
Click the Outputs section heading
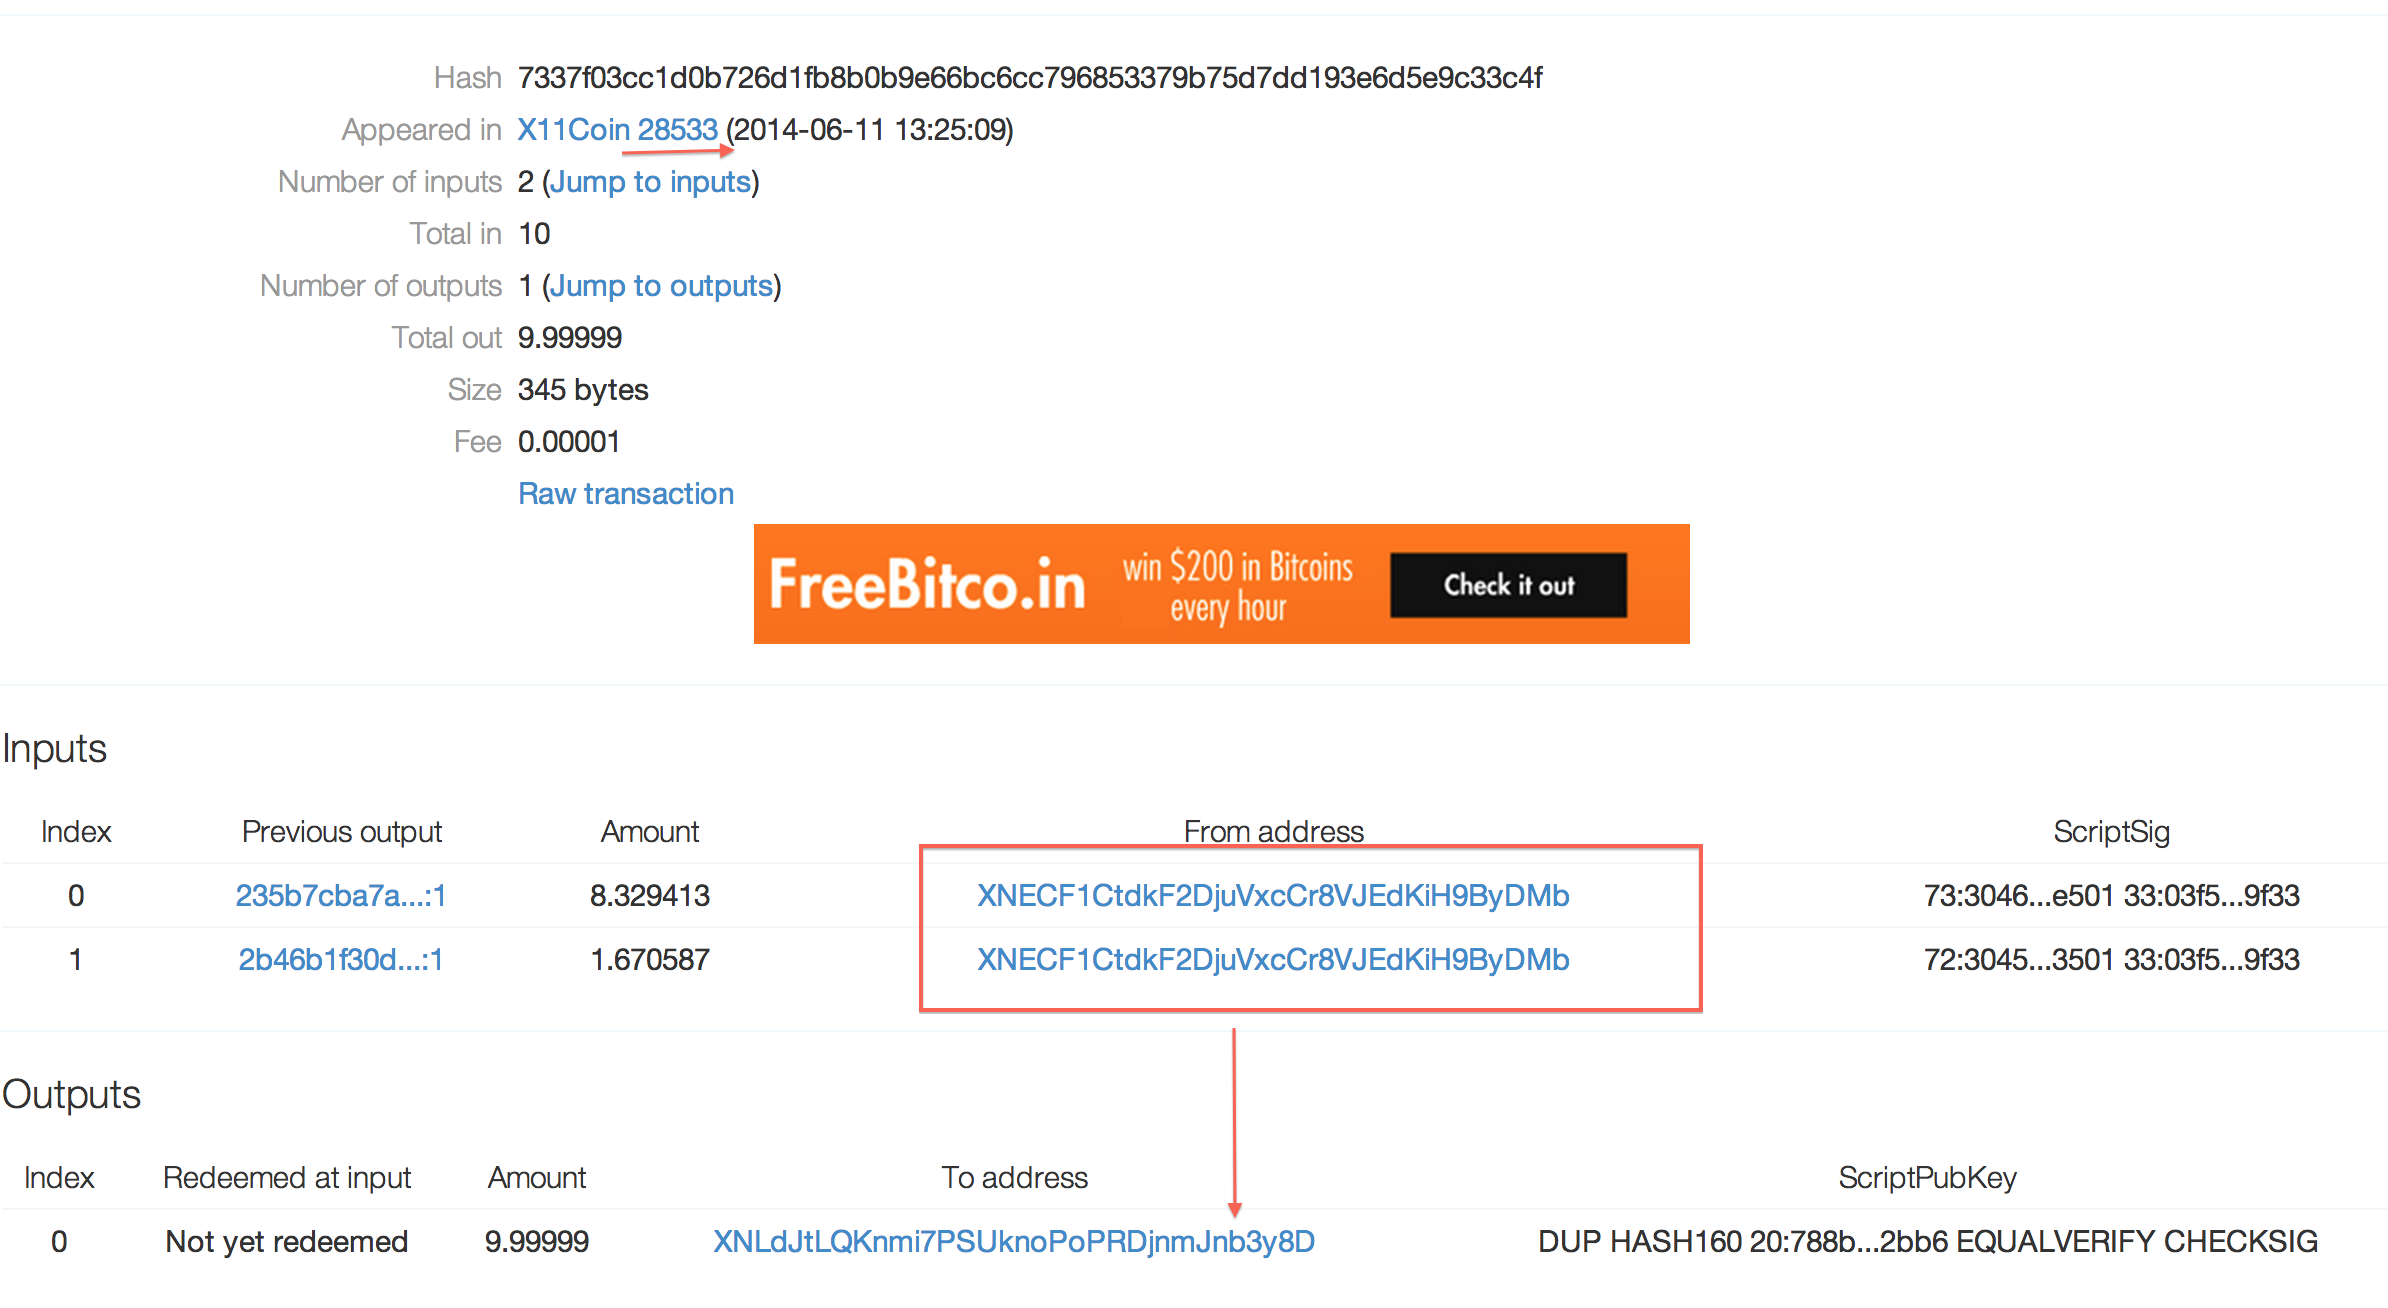point(72,1094)
